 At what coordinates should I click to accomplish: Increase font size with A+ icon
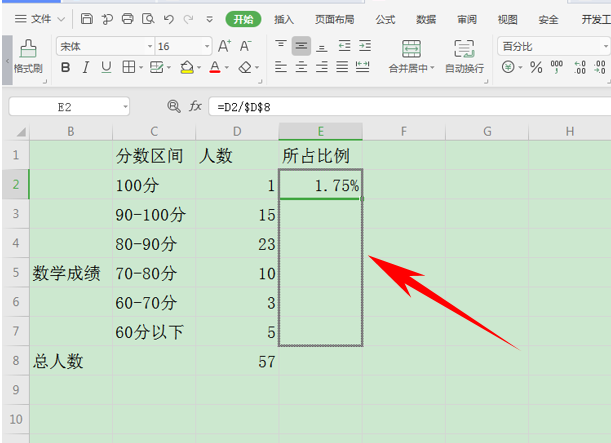click(224, 46)
